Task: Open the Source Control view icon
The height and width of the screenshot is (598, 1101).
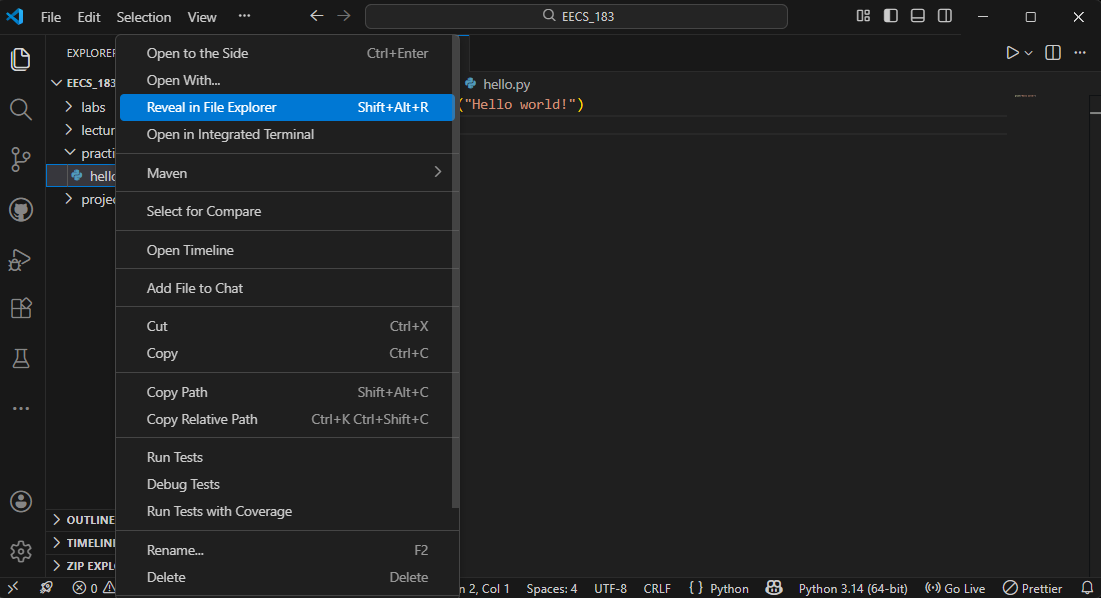Action: (x=21, y=159)
